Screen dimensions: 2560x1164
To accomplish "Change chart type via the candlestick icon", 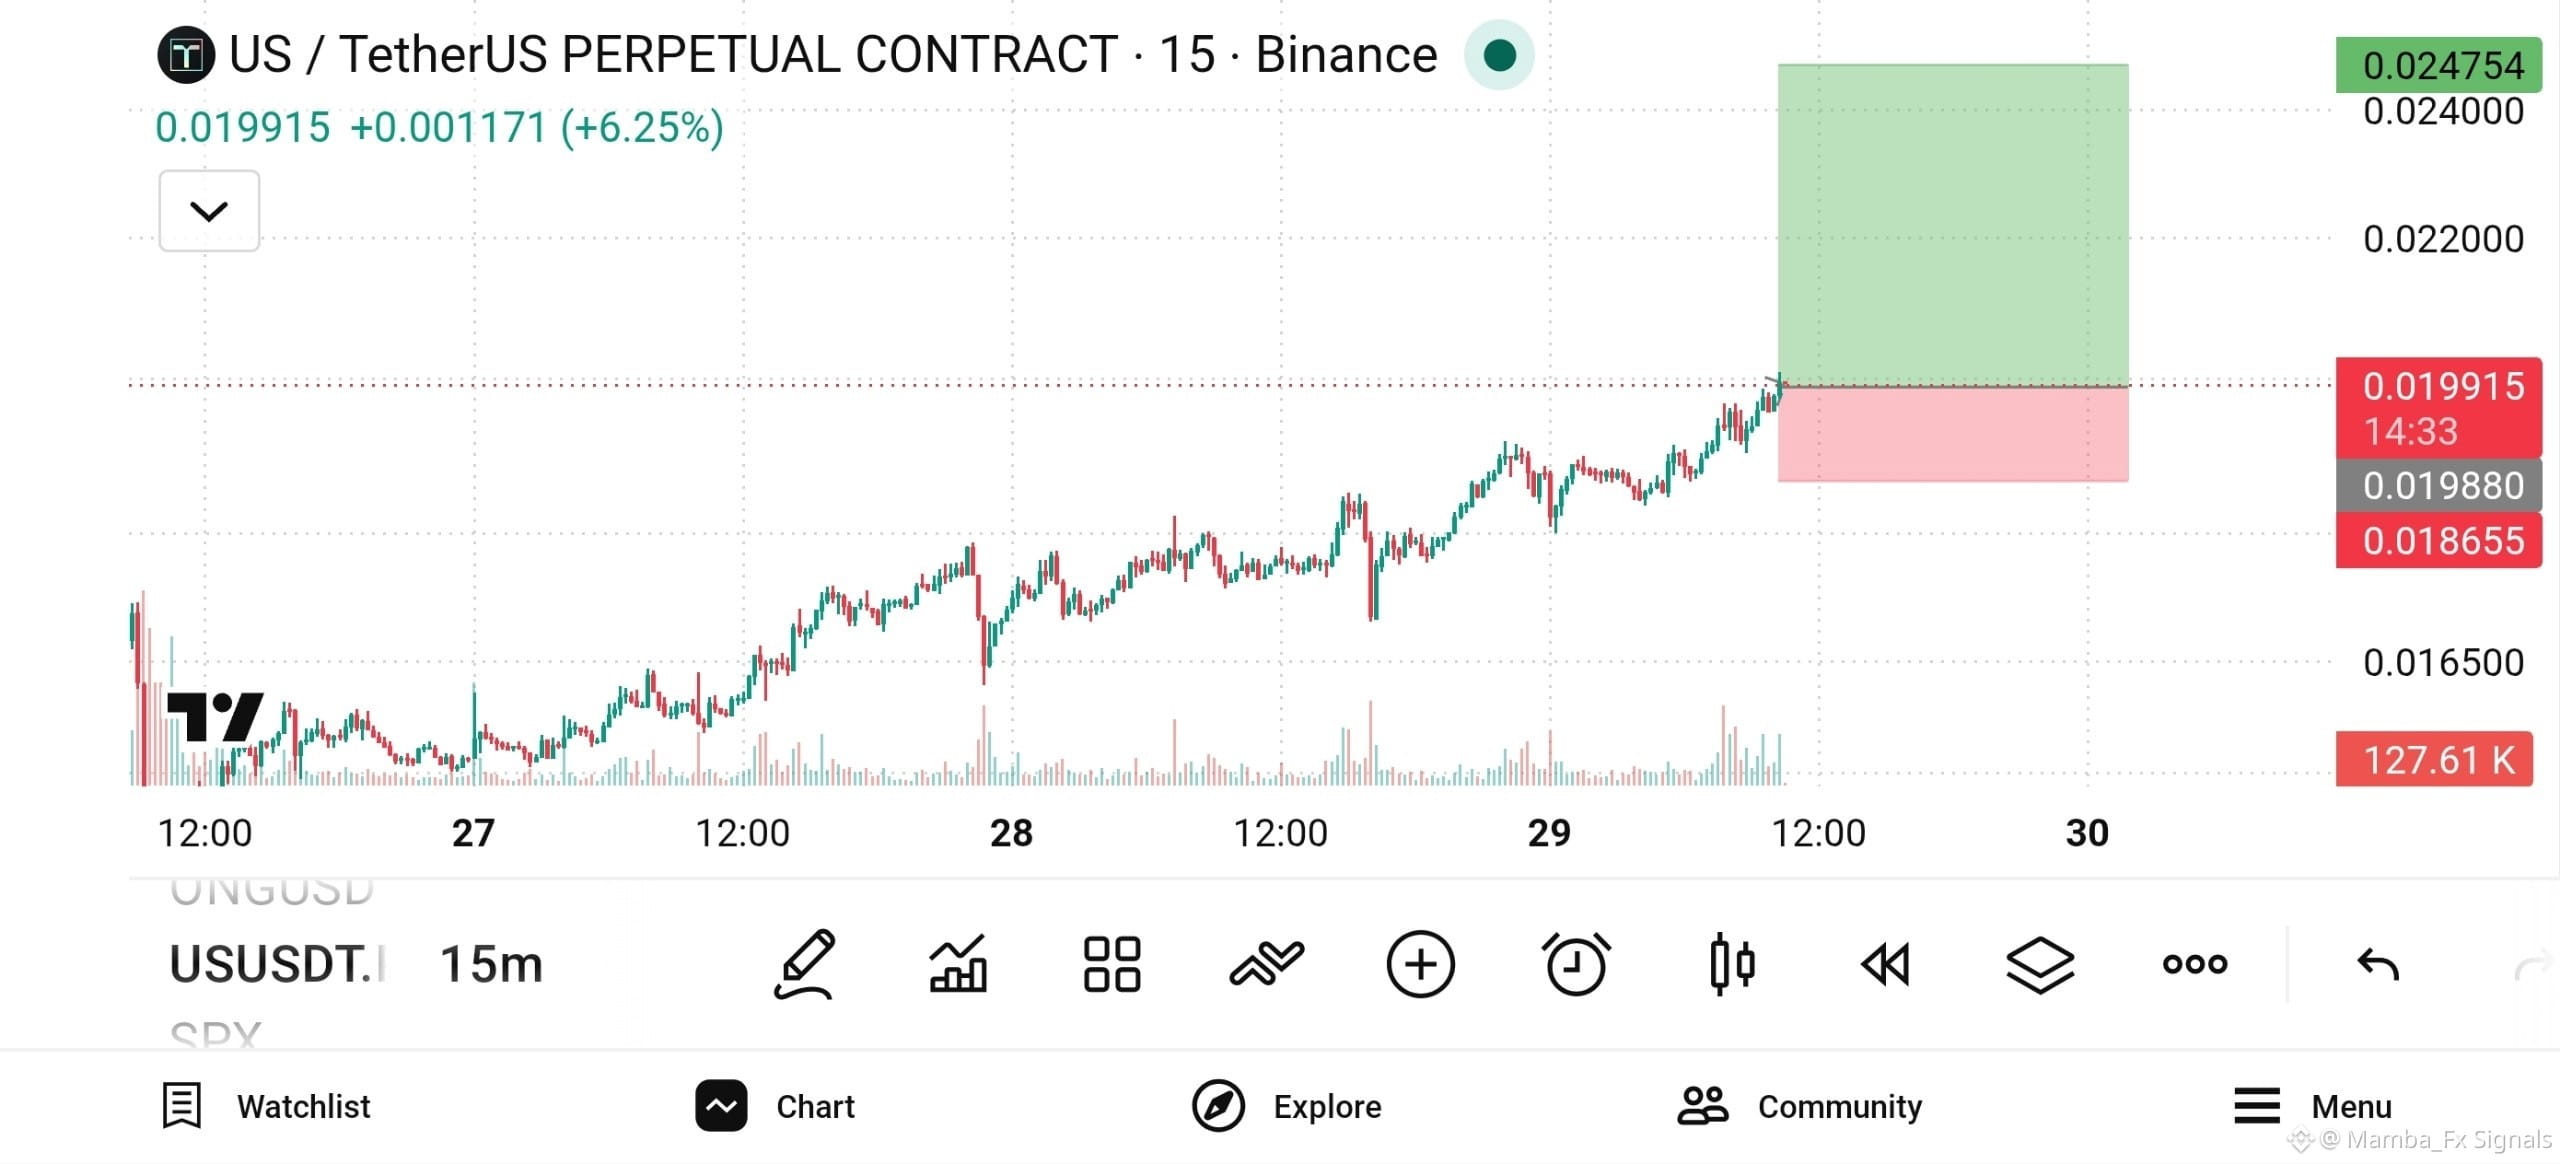I will point(1732,964).
